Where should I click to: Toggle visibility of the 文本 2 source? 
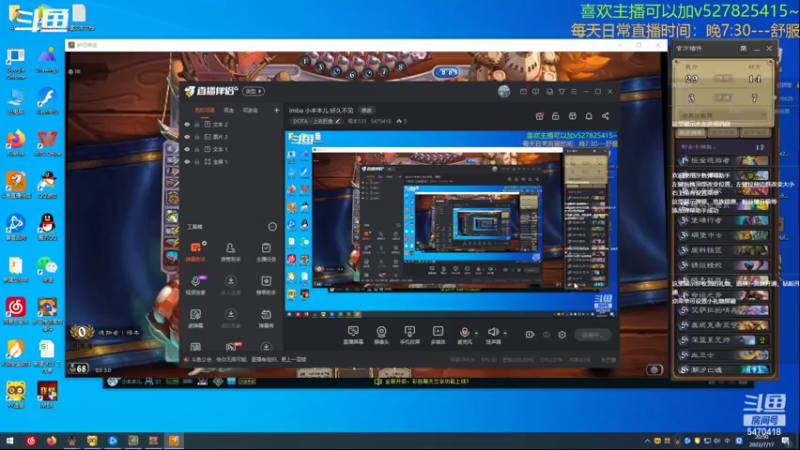tap(187, 124)
